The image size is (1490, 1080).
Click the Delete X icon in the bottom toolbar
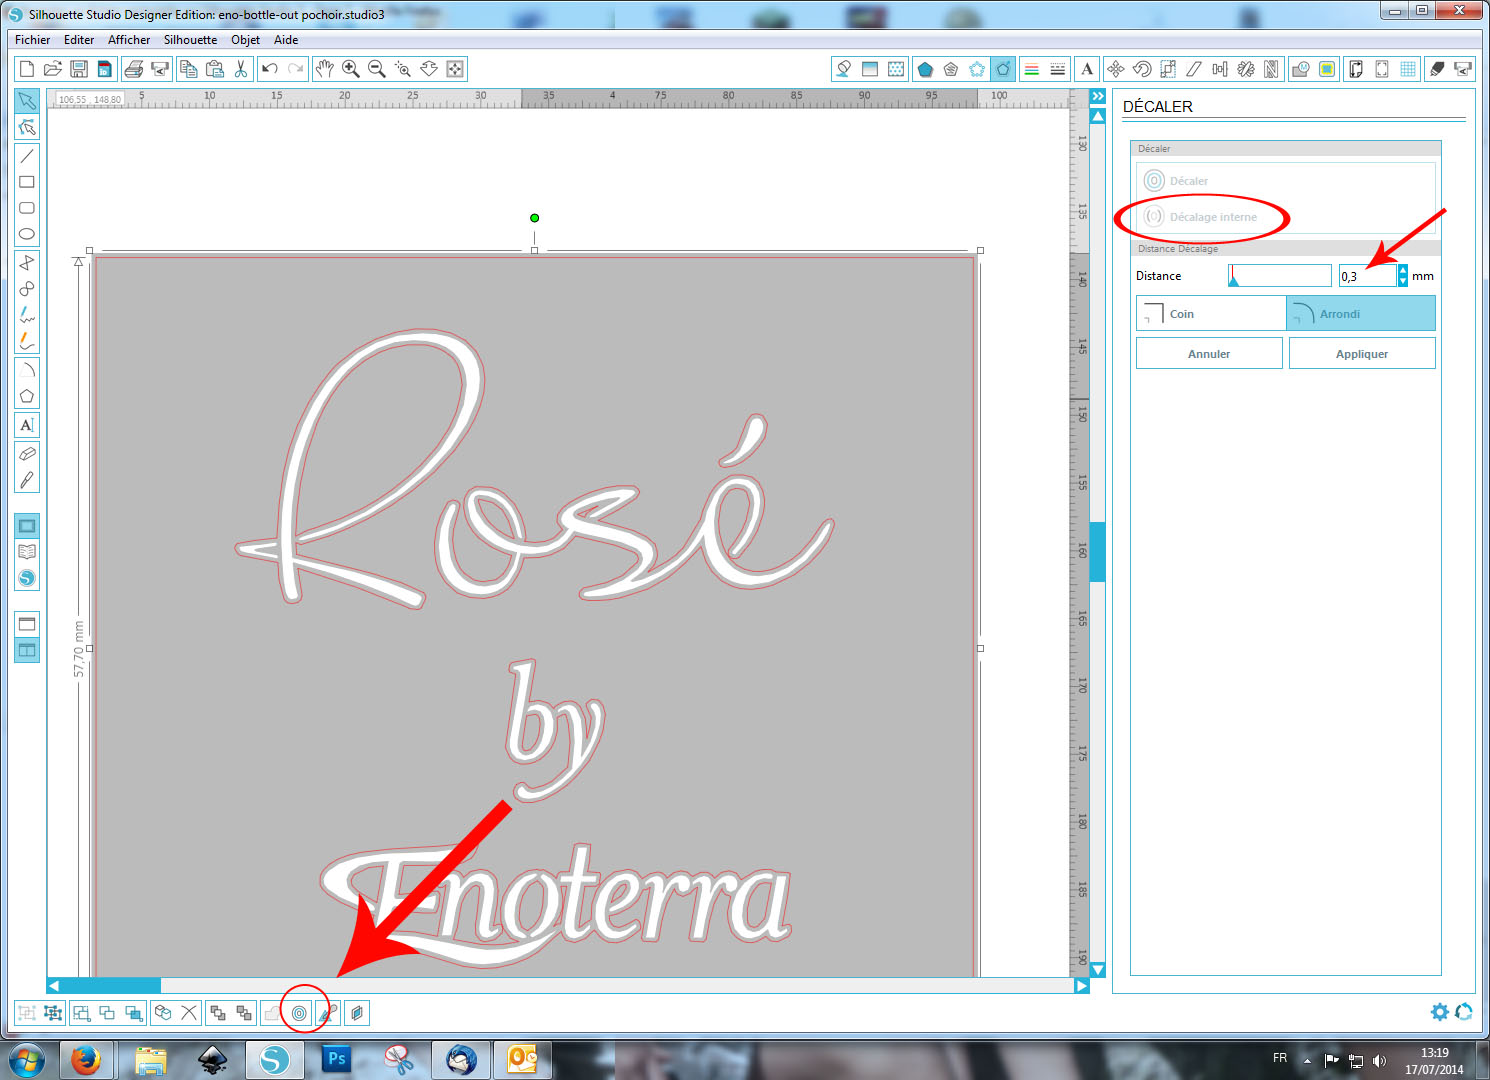189,1013
